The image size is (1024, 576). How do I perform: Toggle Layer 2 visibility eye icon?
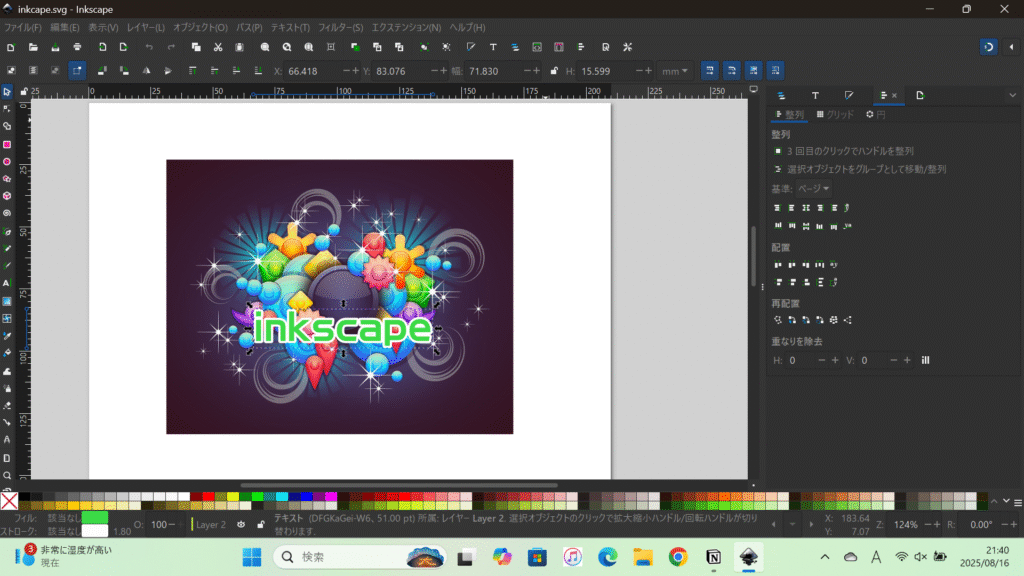click(241, 524)
